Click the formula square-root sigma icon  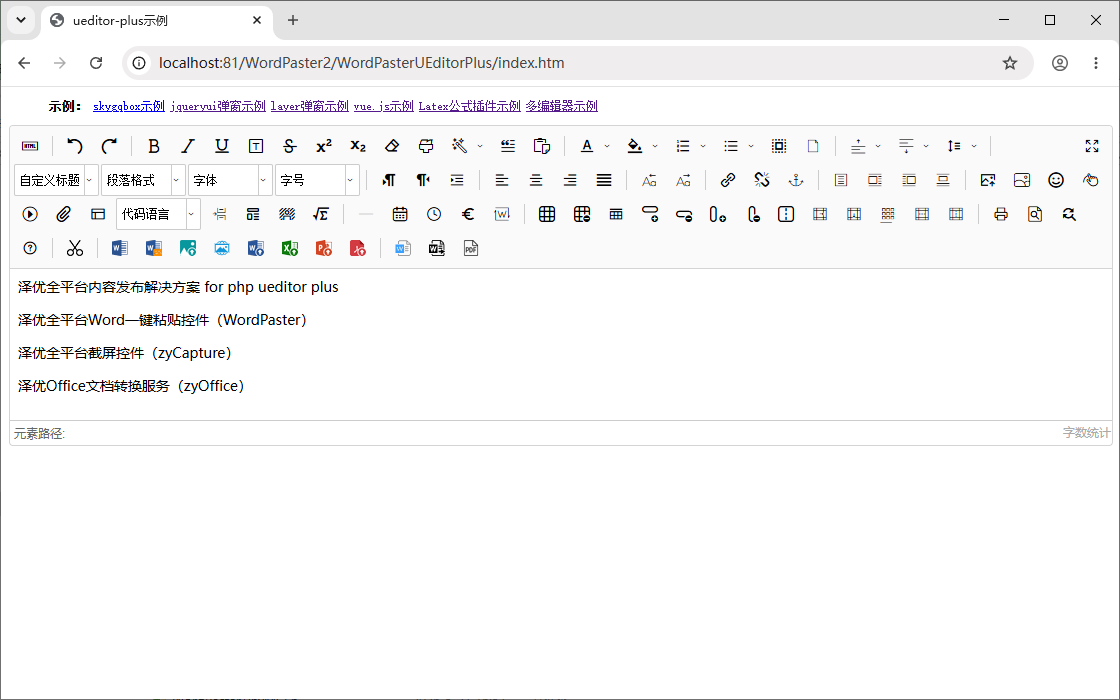click(321, 214)
